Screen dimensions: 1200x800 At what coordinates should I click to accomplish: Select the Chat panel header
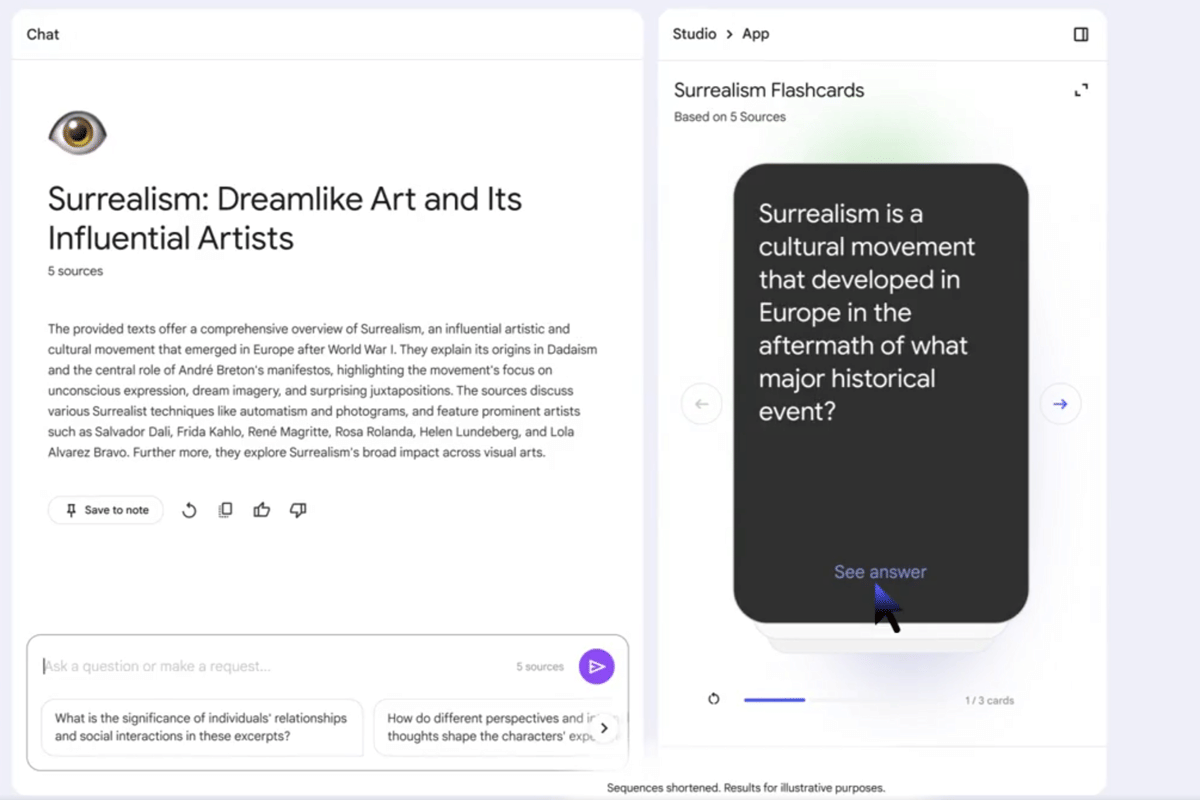coord(43,34)
